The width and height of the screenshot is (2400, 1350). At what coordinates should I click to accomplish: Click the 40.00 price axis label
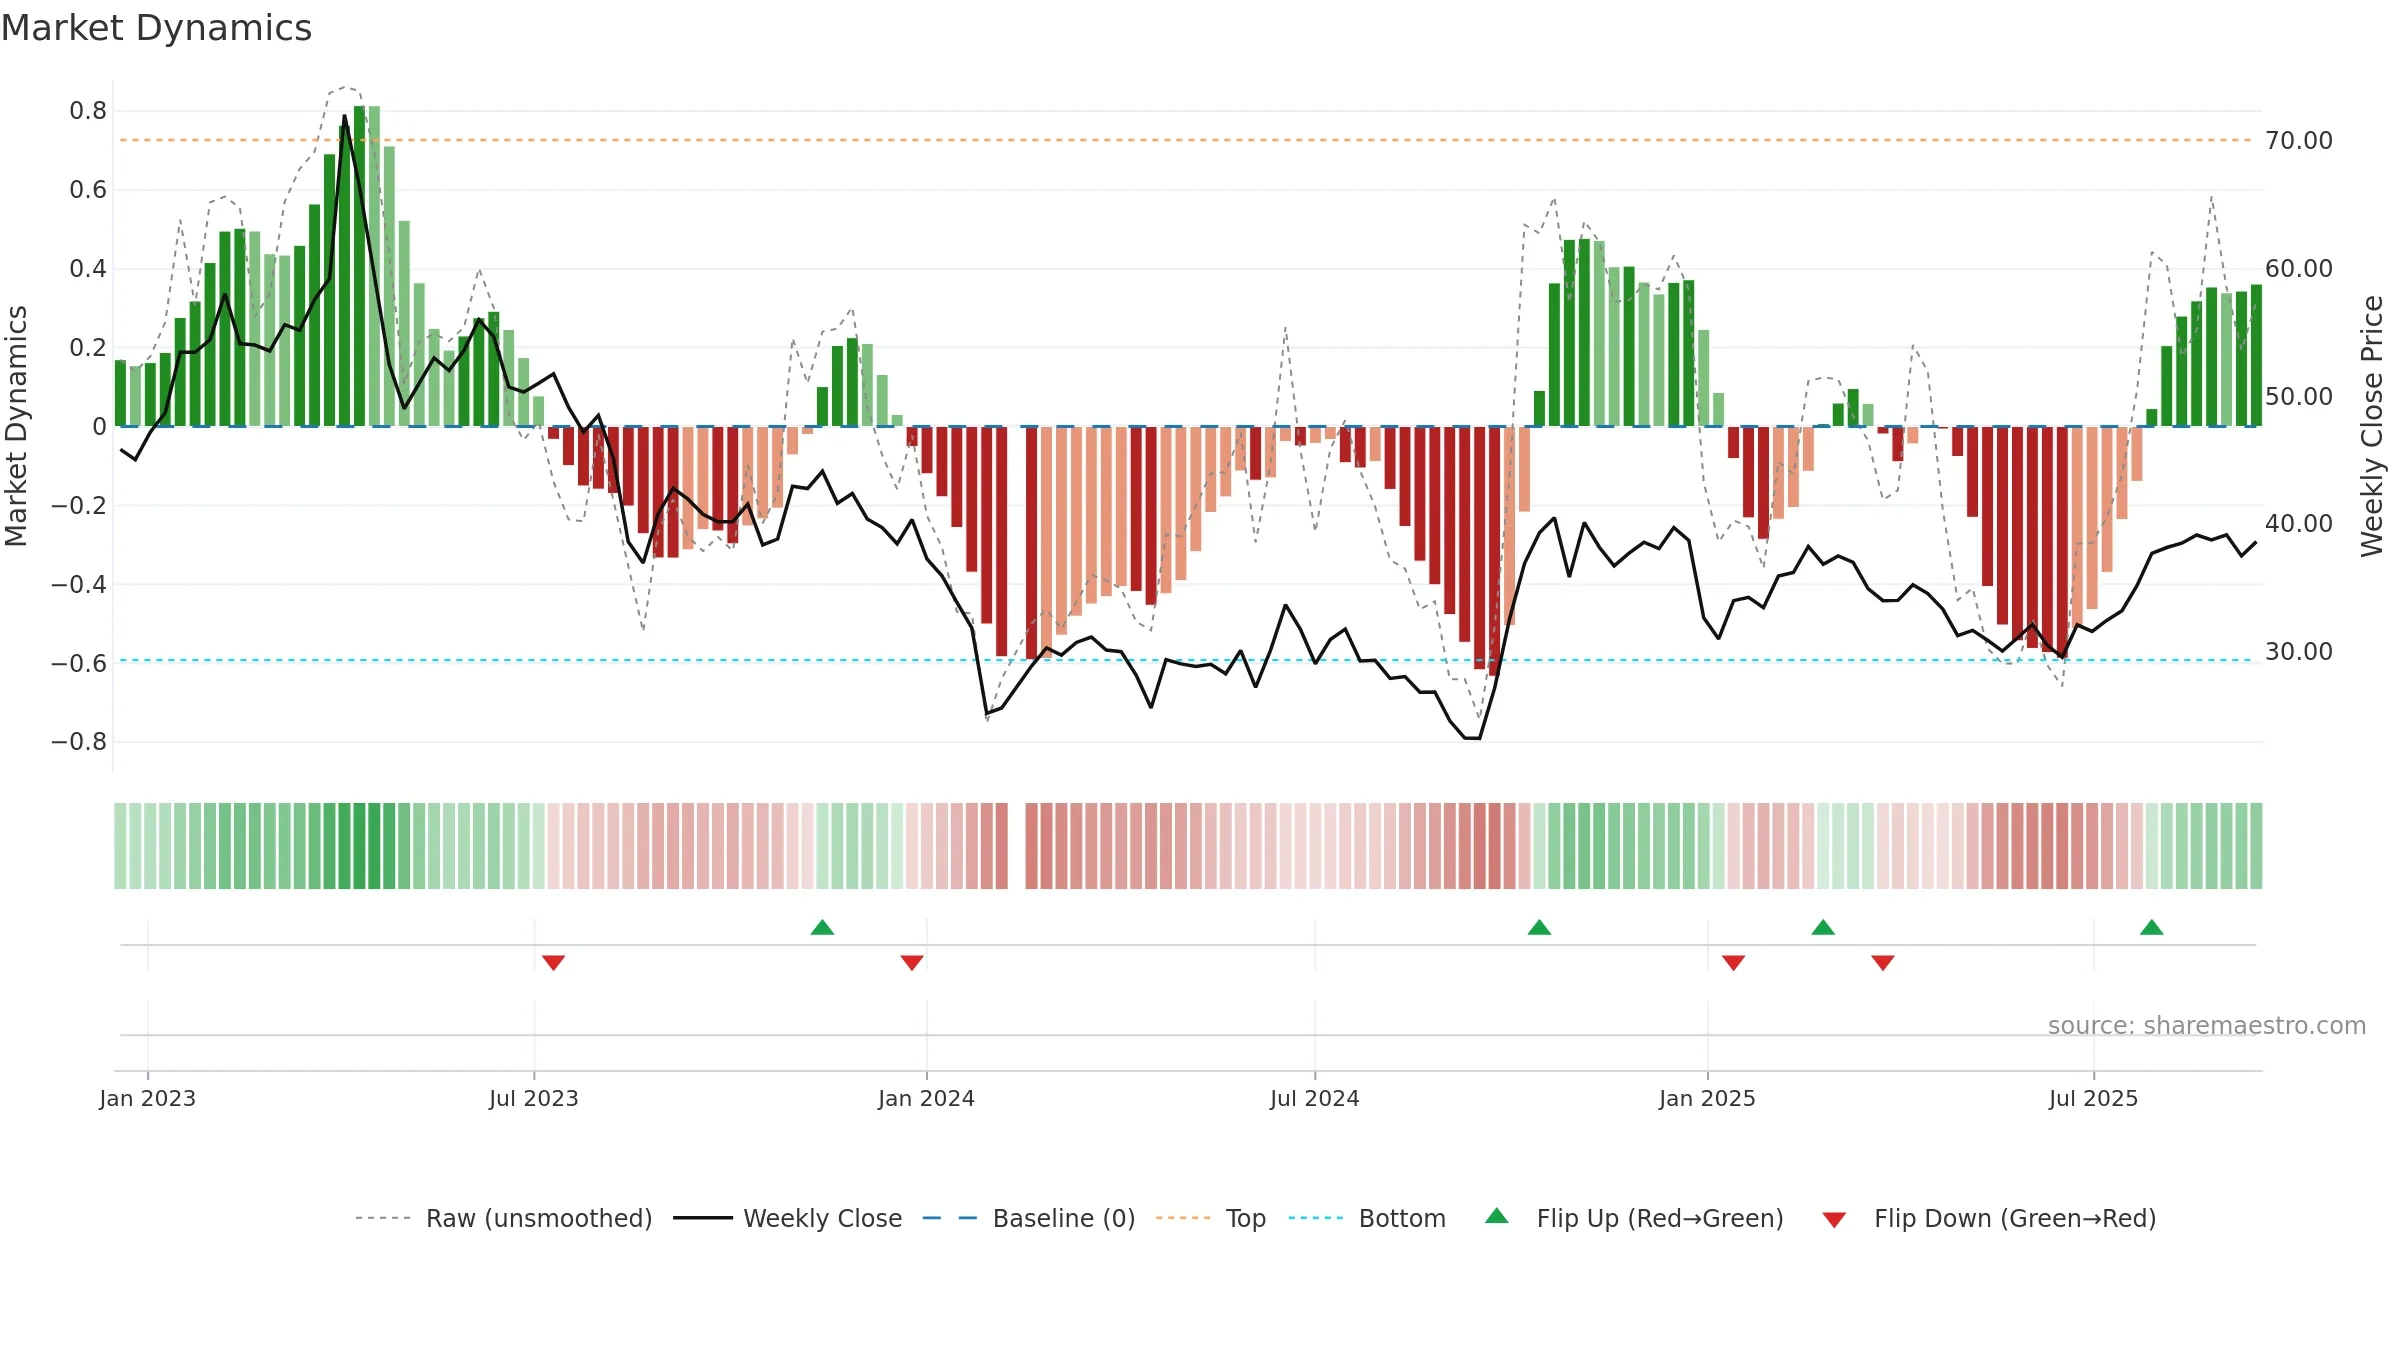point(2299,524)
